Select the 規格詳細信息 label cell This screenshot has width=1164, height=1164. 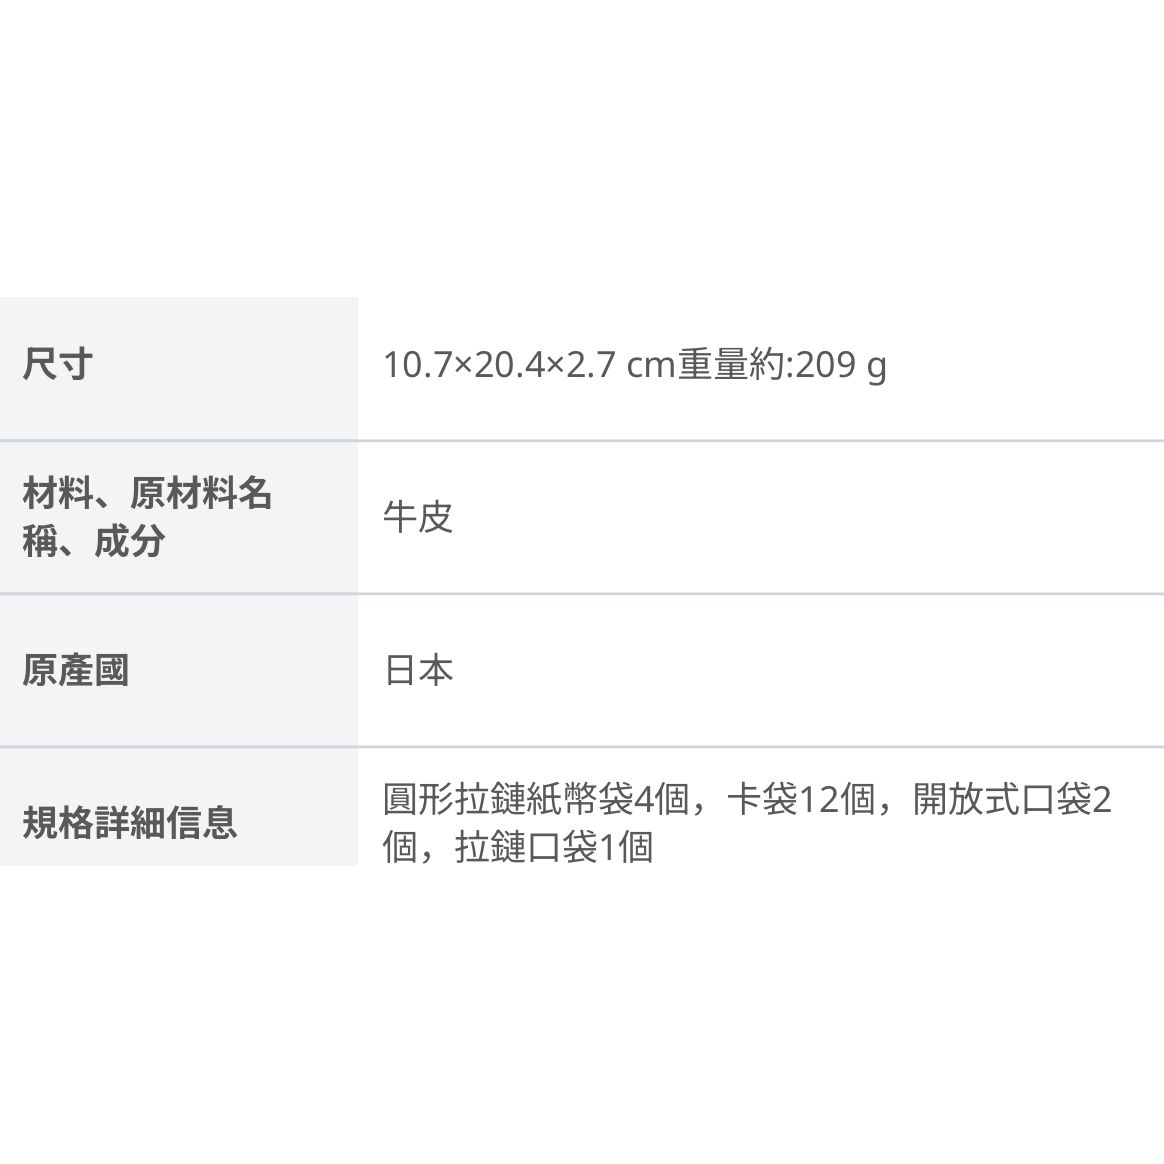coord(179,808)
